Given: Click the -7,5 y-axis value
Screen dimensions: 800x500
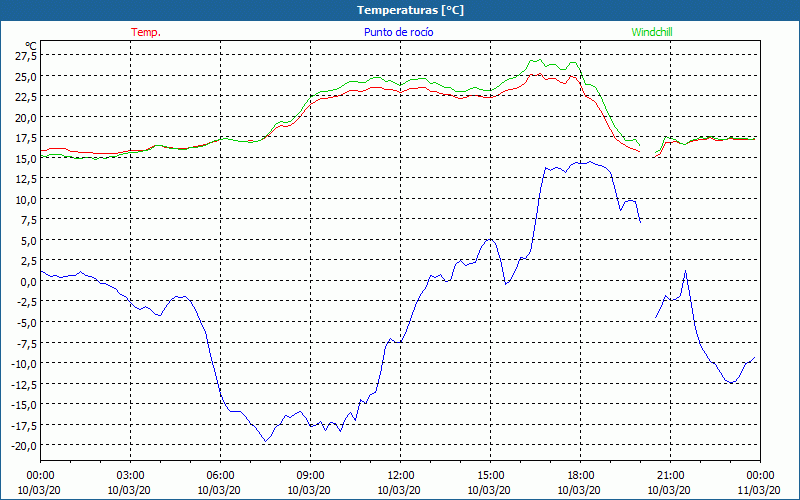Looking at the screenshot, I should click(27, 343).
